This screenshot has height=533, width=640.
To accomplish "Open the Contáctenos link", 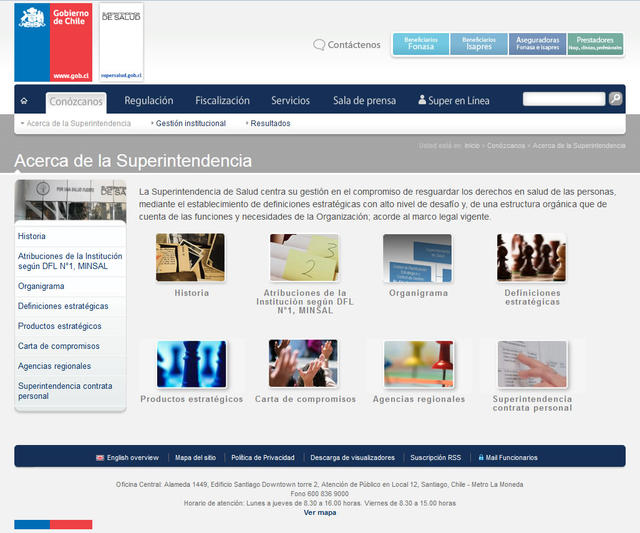I will click(x=347, y=45).
